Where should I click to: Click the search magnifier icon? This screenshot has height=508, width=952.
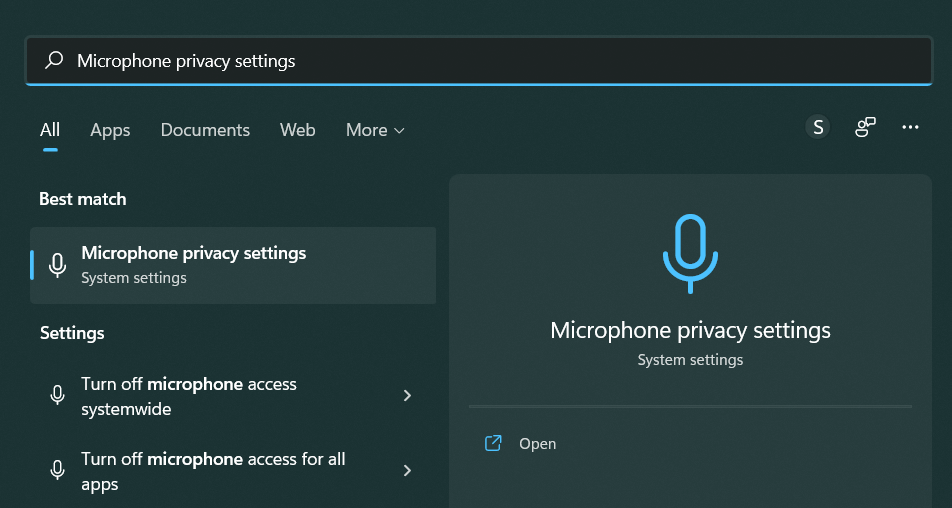55,61
